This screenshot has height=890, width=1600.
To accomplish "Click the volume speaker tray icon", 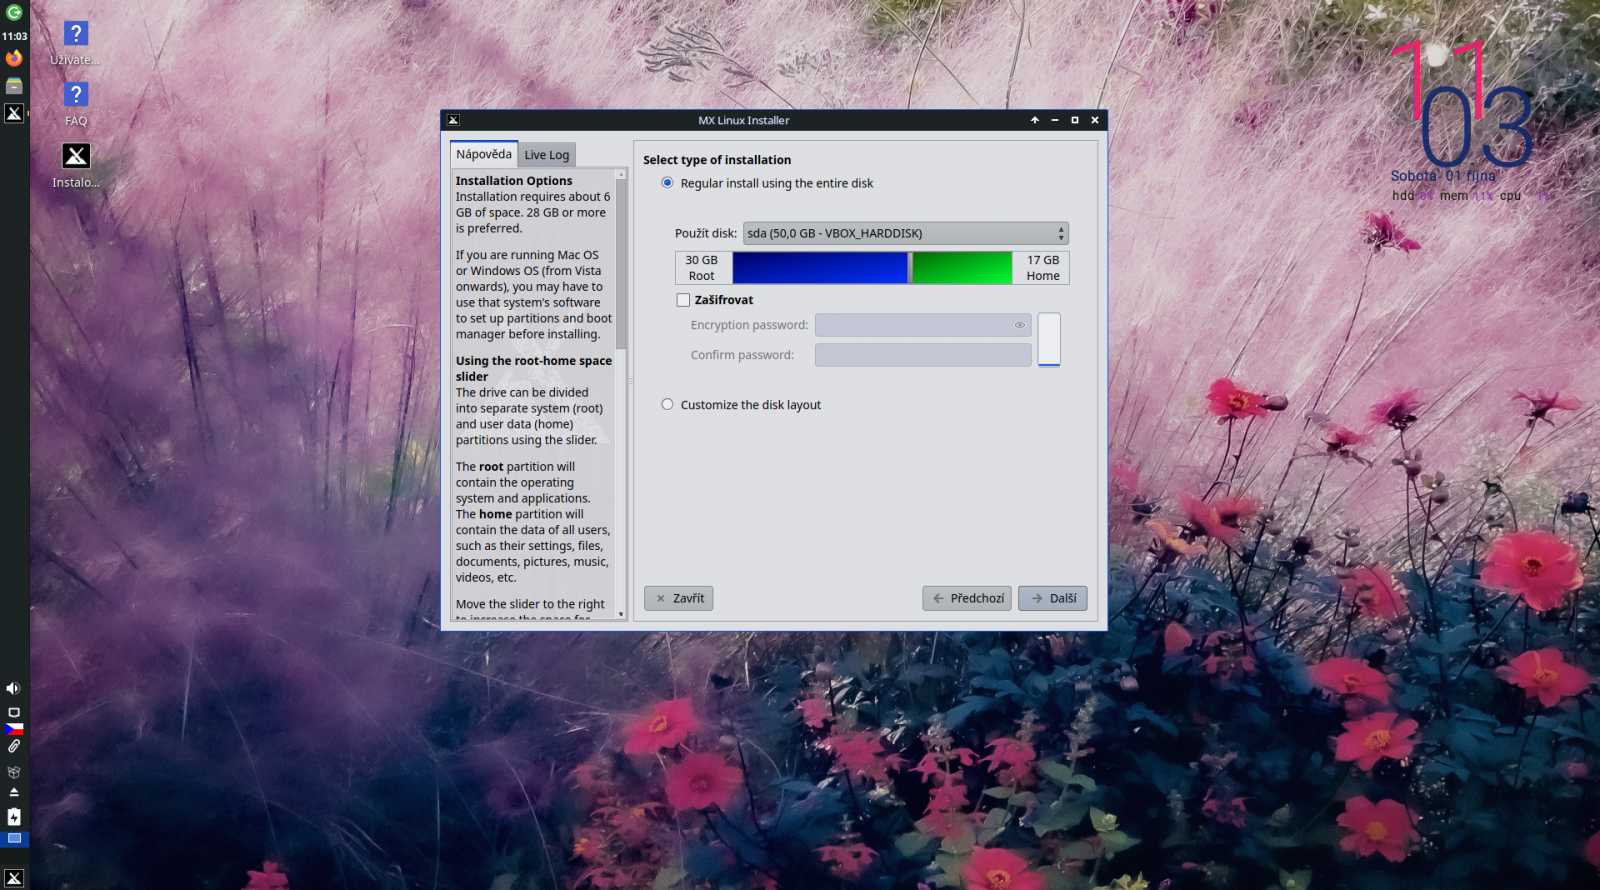I will point(13,688).
